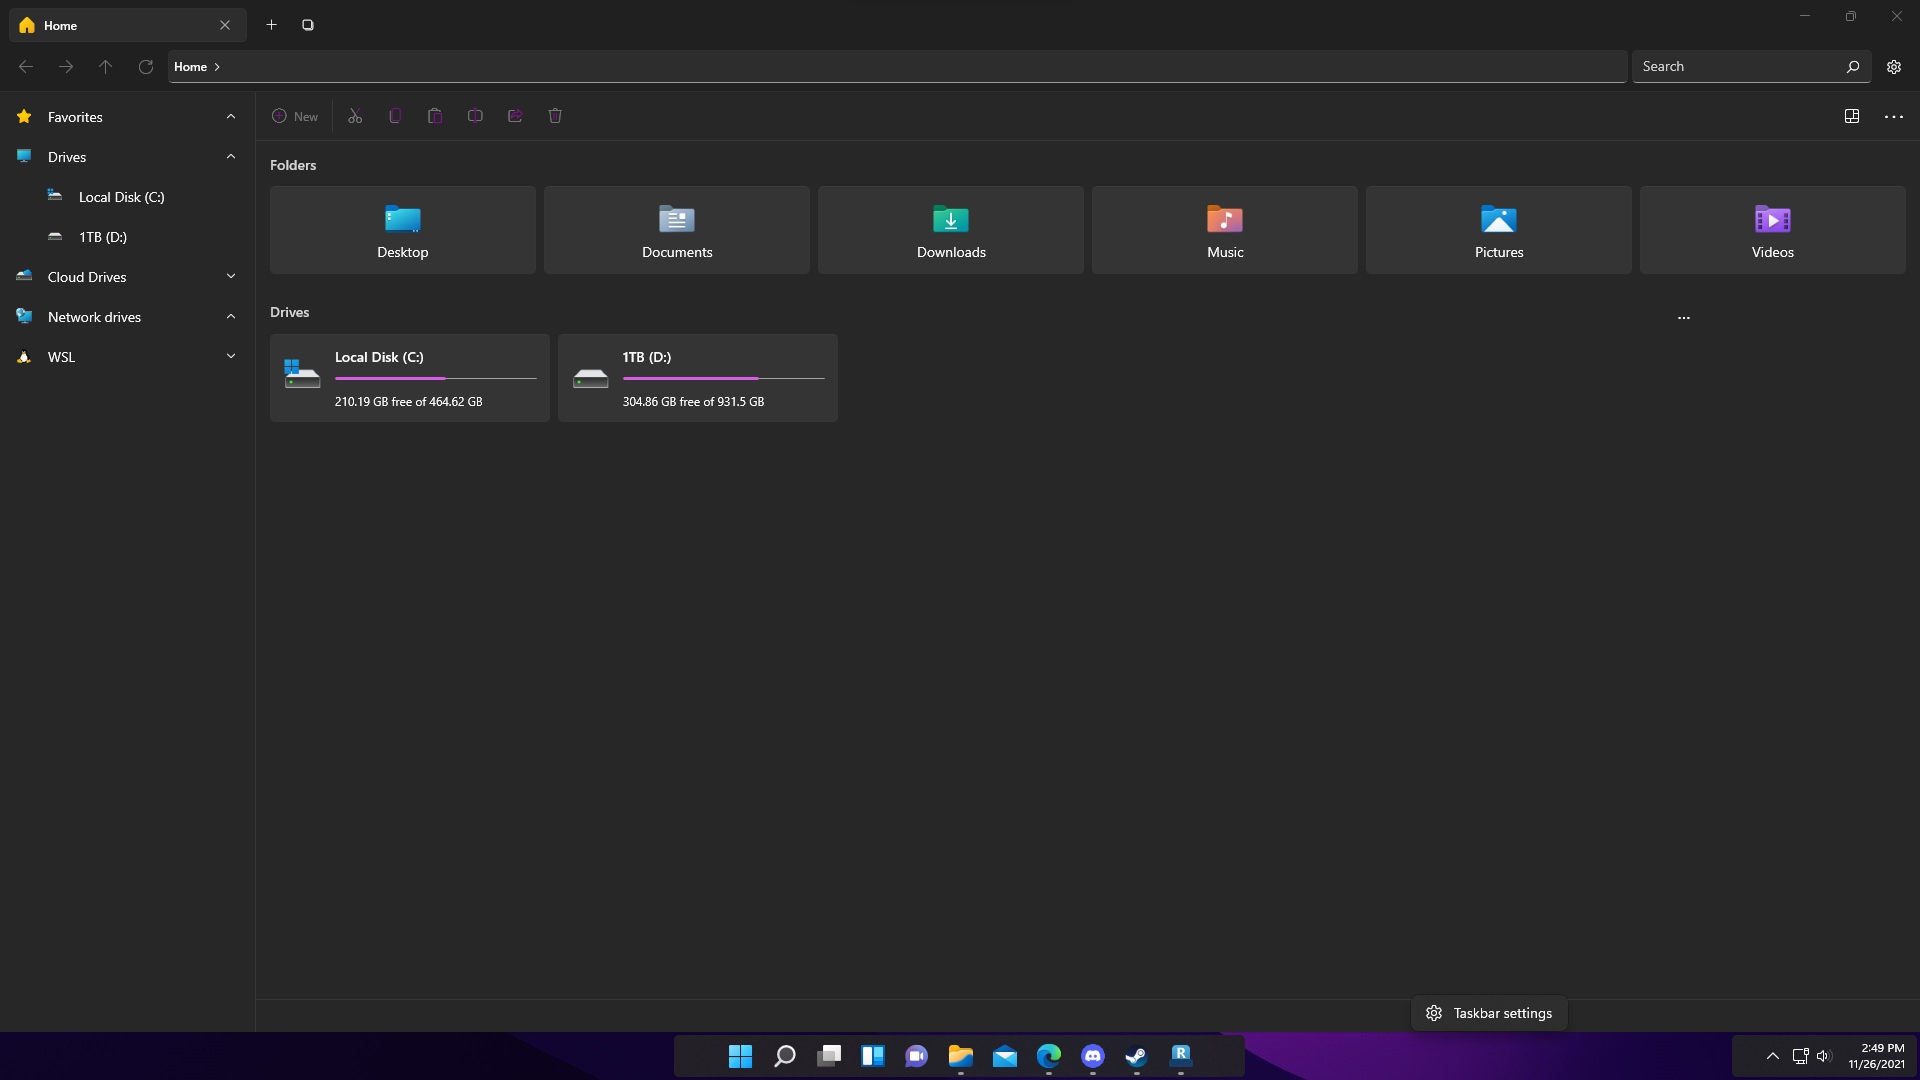Click the Folders section heading
Image resolution: width=1920 pixels, height=1080 pixels.
(293, 165)
